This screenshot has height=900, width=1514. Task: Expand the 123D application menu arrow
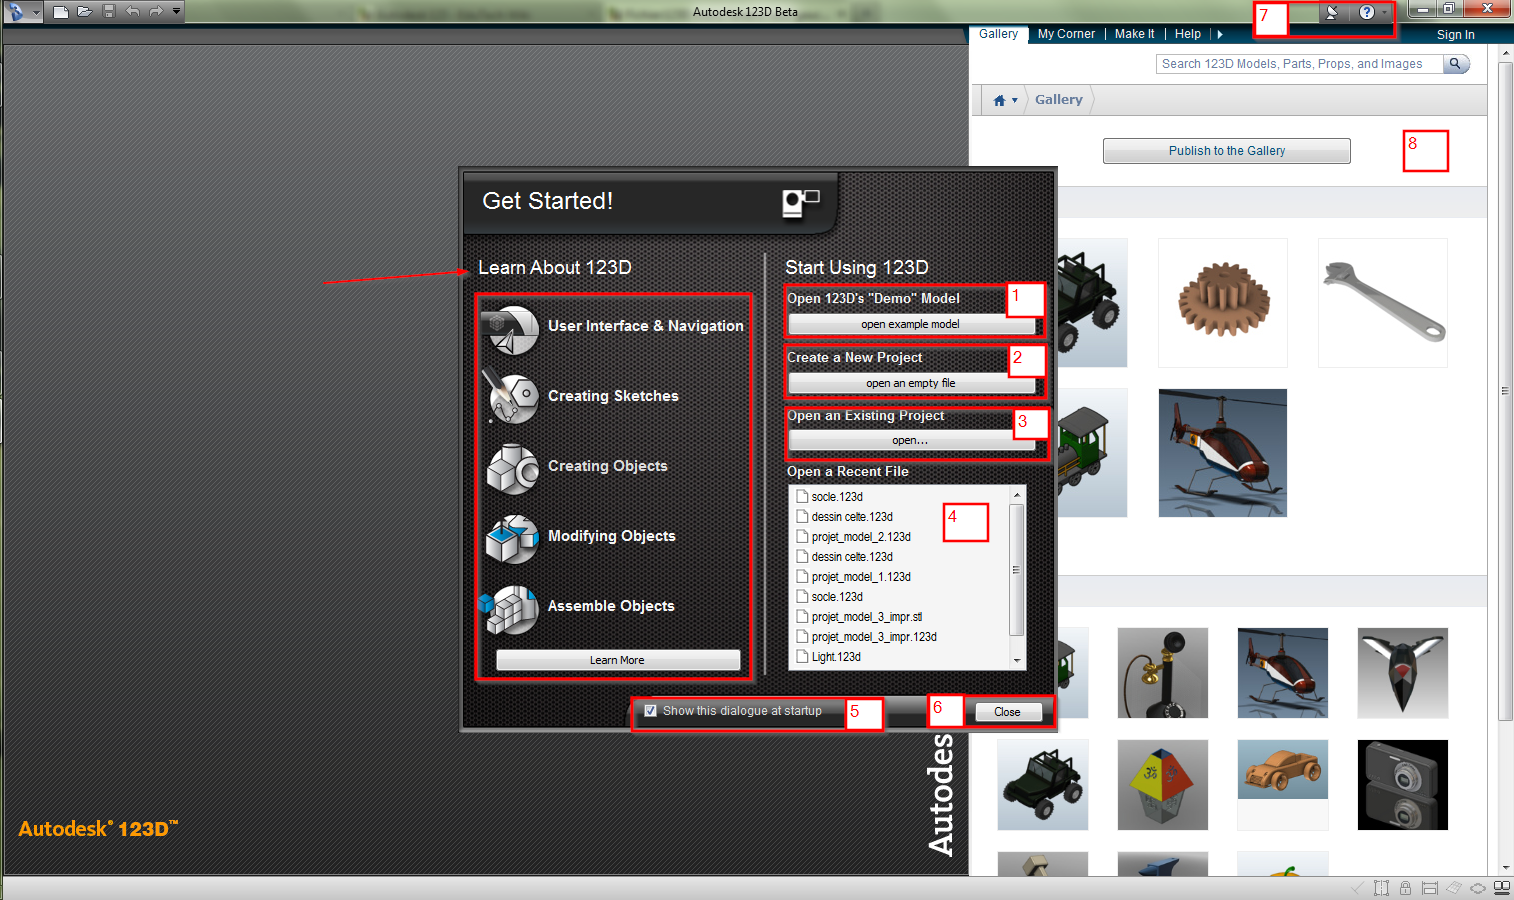(x=36, y=13)
